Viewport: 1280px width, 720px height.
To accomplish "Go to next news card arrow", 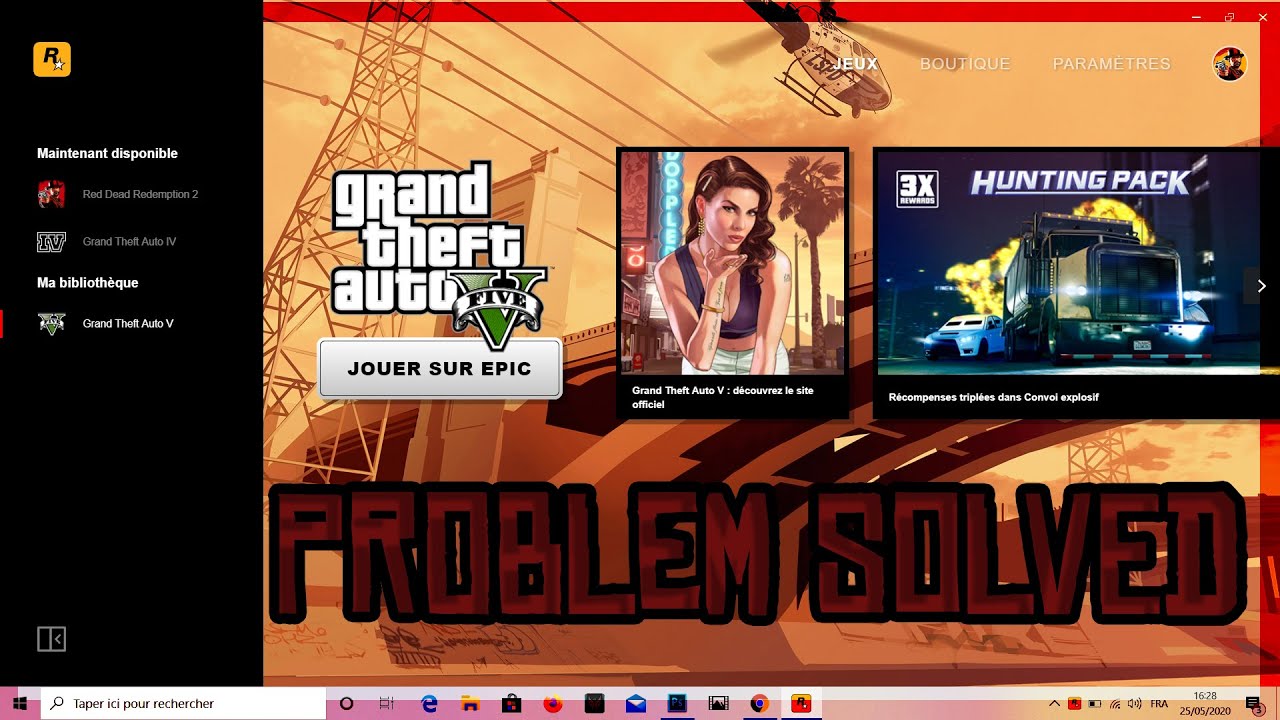I will click(x=1261, y=286).
